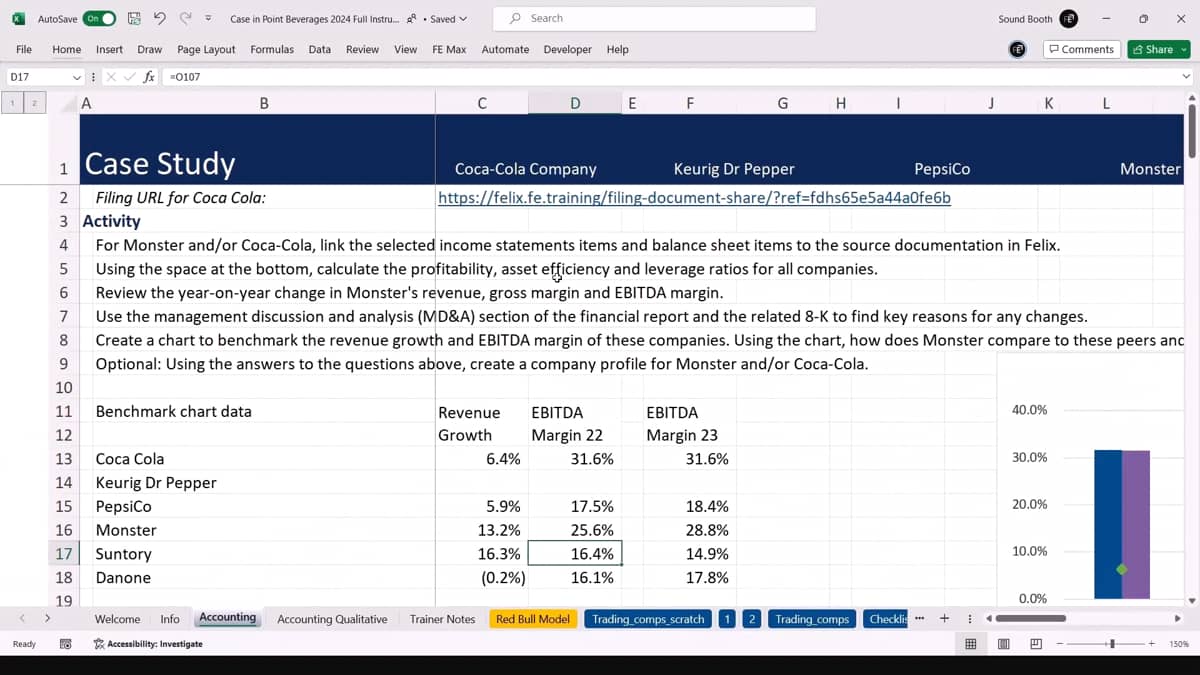Click the formula bar cancel X icon
The image size is (1200, 675).
112,77
